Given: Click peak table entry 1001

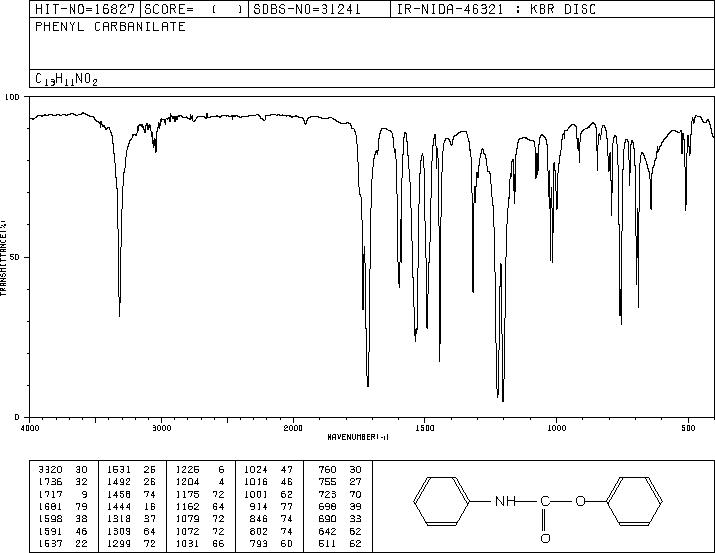Looking at the screenshot, I should [x=256, y=494].
